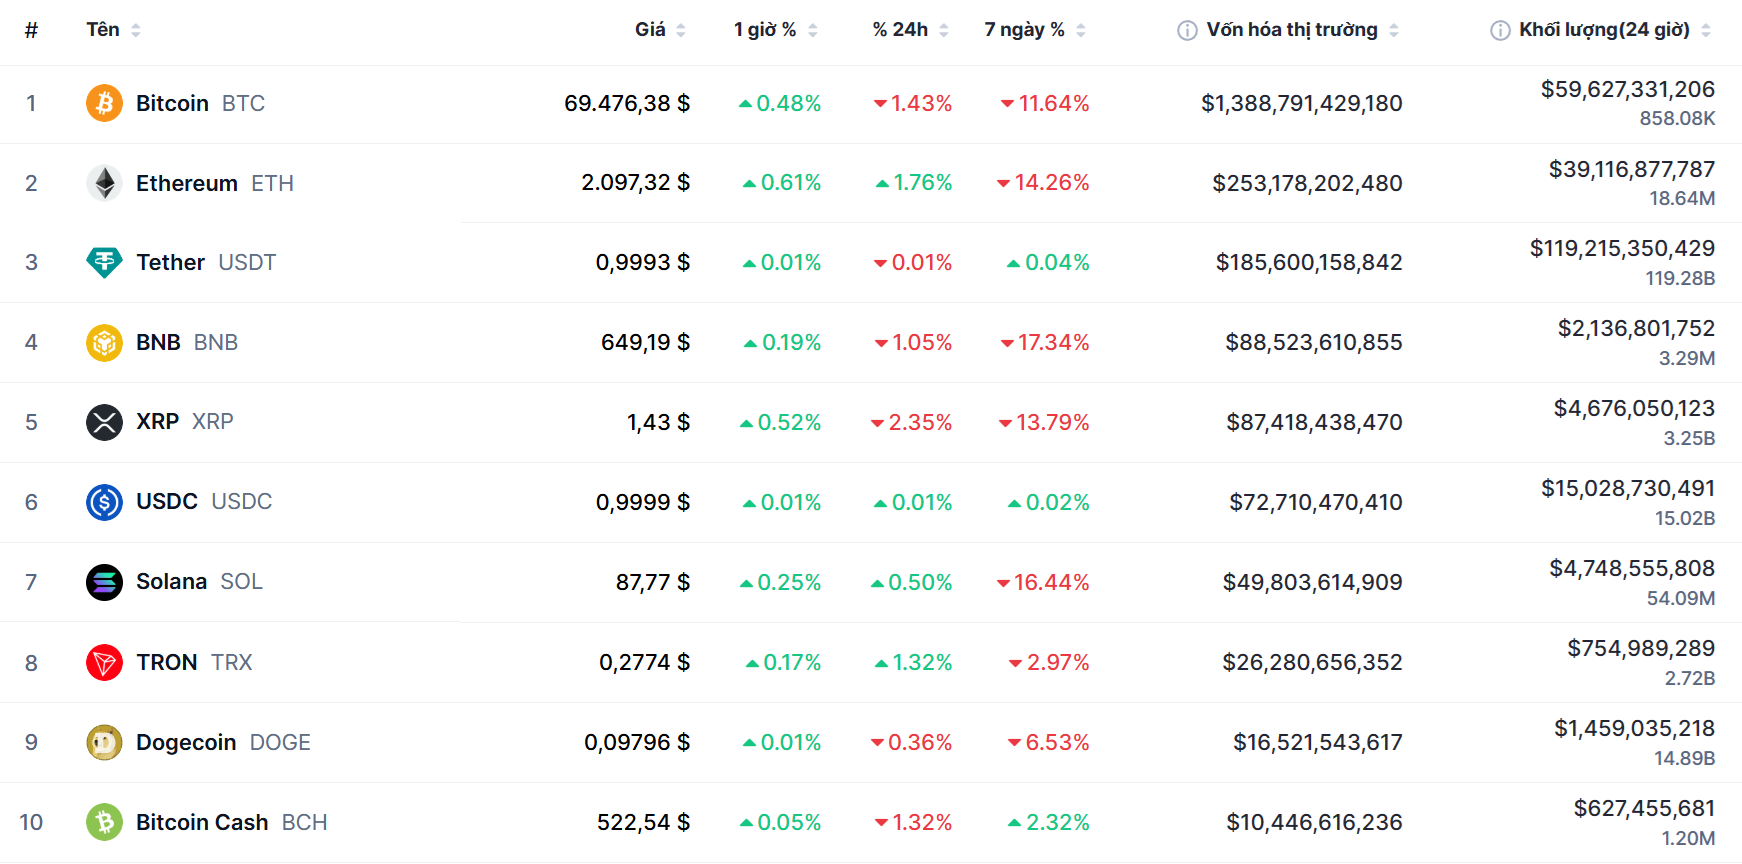
Task: Click the # rank column header
Action: point(31,30)
